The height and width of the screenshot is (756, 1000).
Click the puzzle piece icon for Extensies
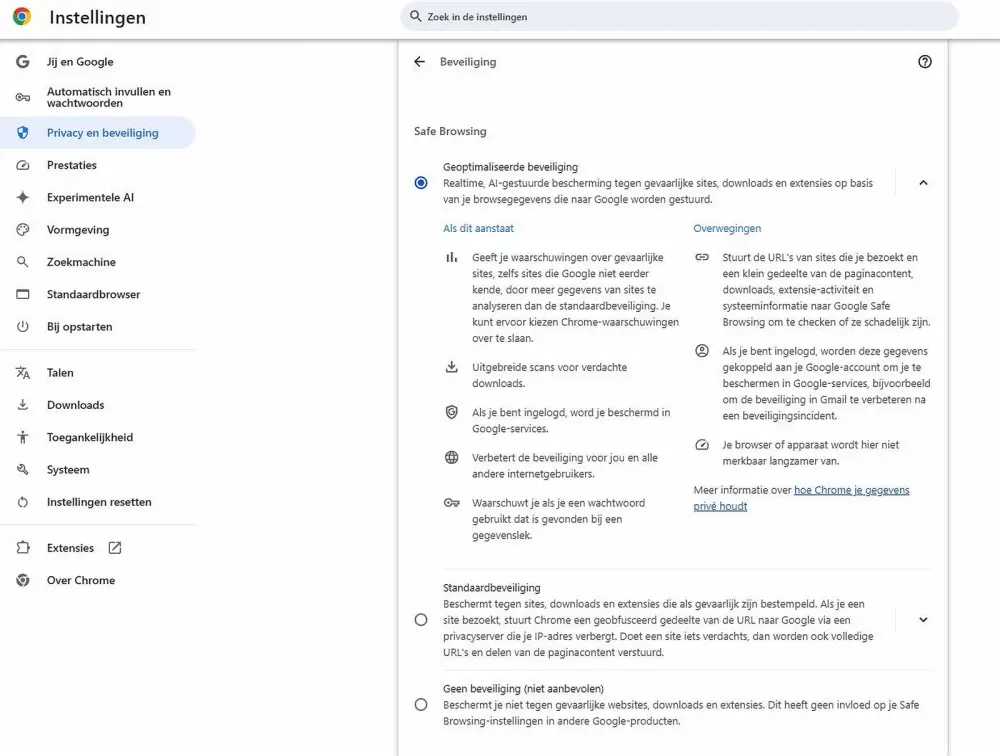pyautogui.click(x=23, y=547)
